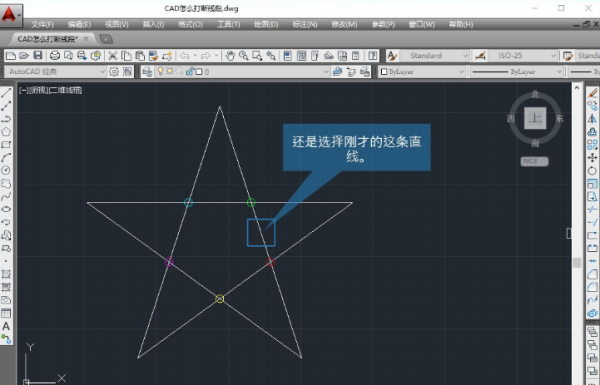Image resolution: width=600 pixels, height=385 pixels.
Task: Open the application menu red A button
Action: pos(11,15)
